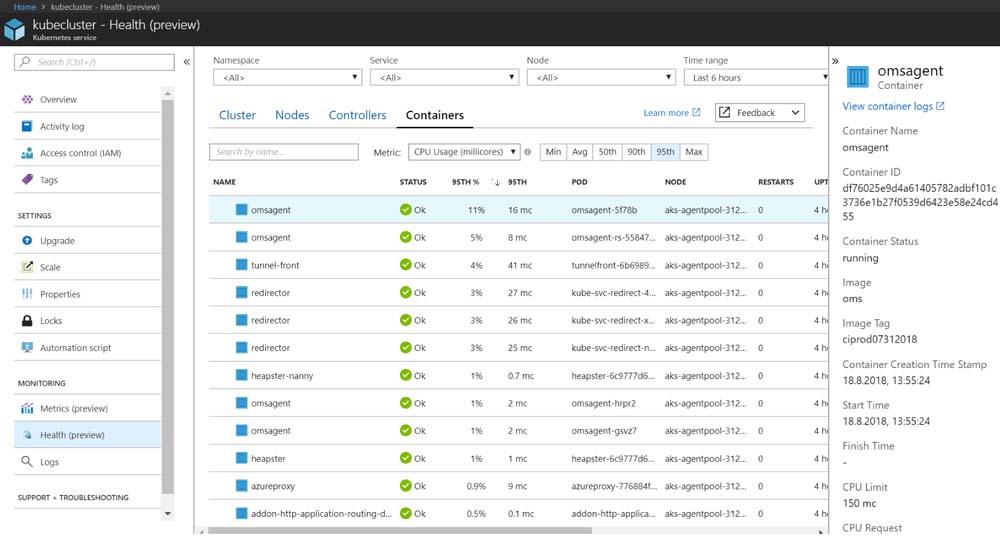
Task: Click the Search by name input field
Action: 283,152
